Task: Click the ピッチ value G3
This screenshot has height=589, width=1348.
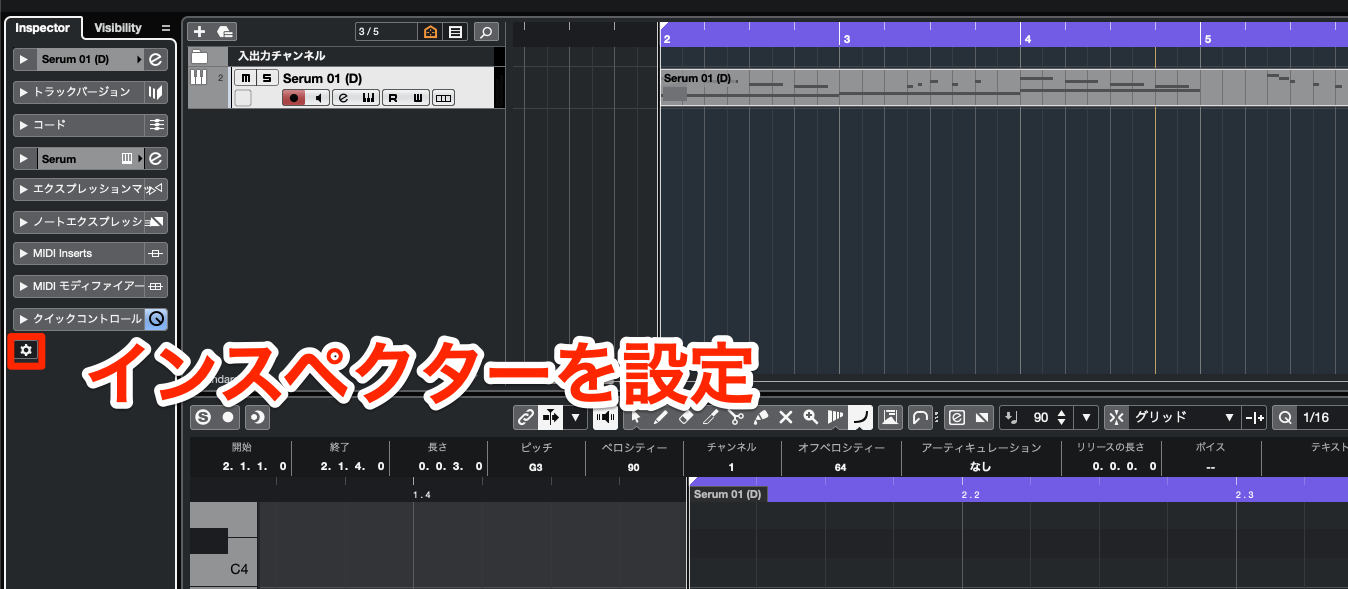Action: coord(536,467)
